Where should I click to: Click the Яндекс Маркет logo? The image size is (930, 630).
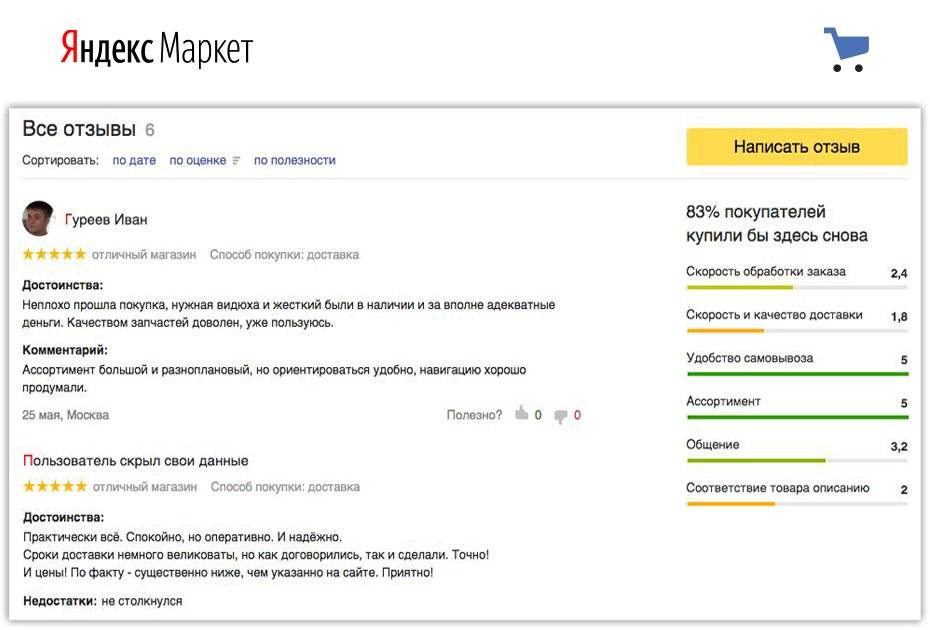pos(157,48)
